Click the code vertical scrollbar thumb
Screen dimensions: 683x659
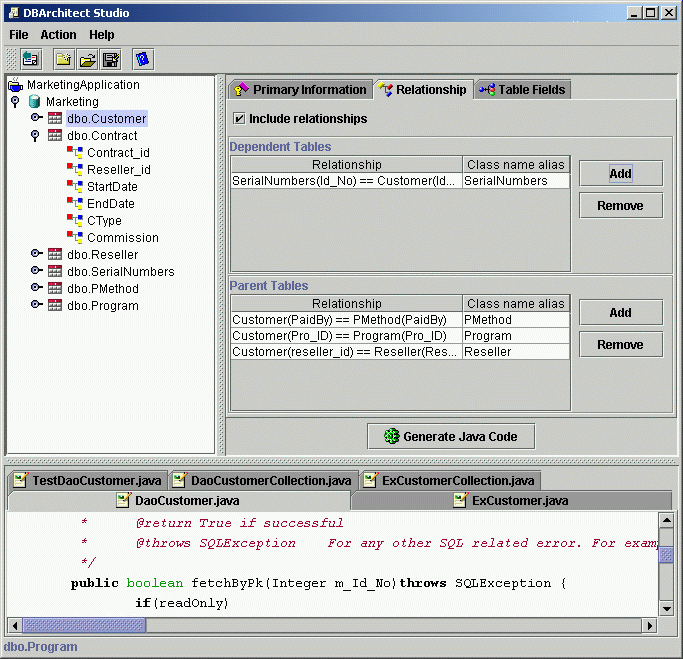coord(666,555)
